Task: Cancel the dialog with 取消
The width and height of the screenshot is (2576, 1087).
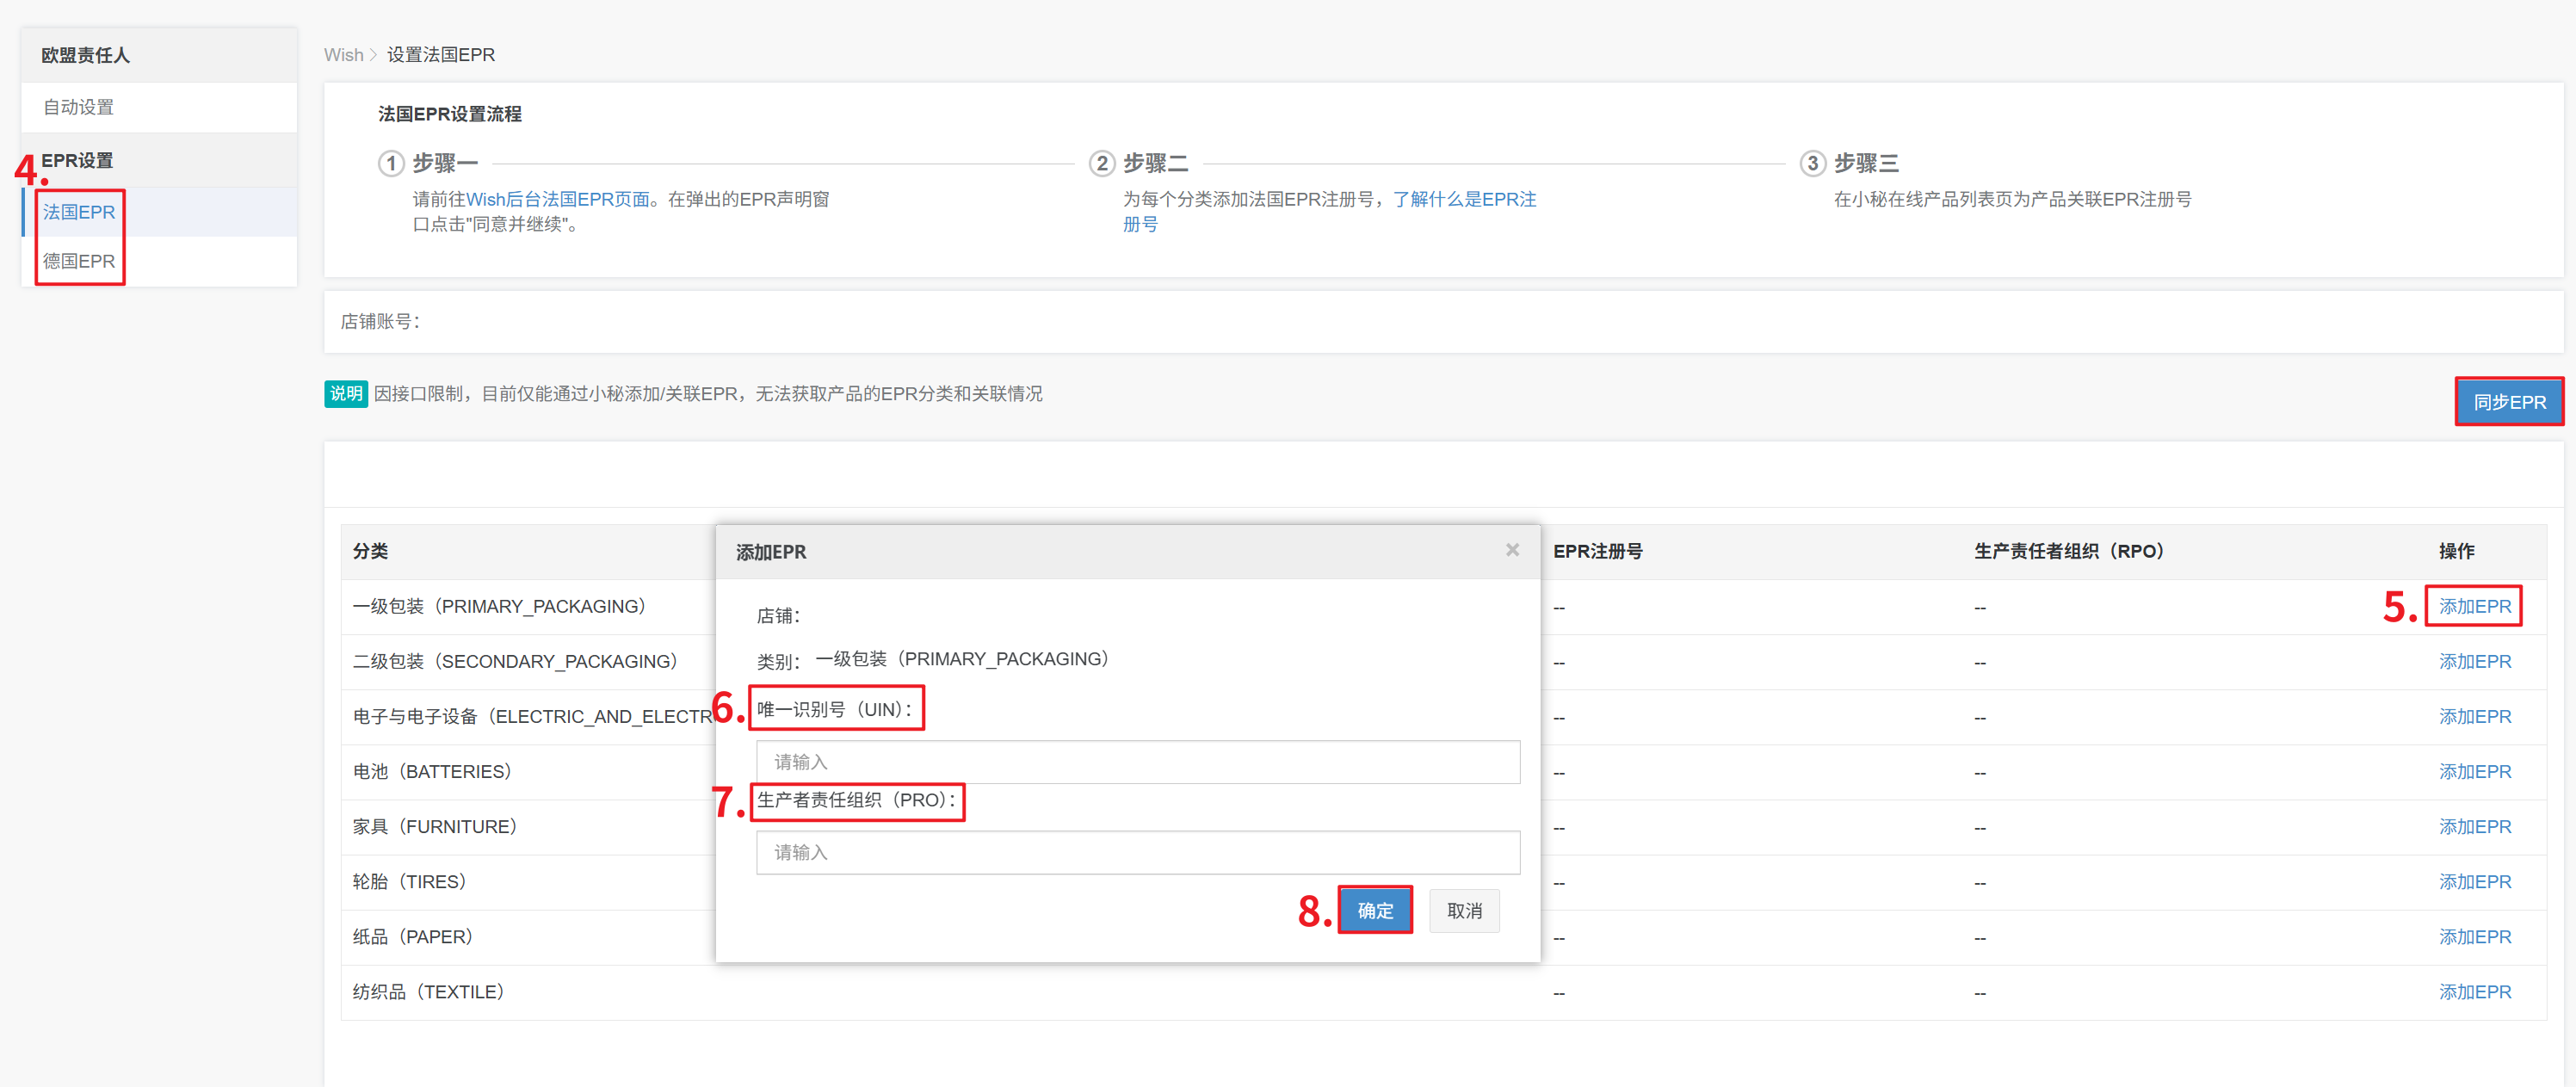Action: point(1464,910)
